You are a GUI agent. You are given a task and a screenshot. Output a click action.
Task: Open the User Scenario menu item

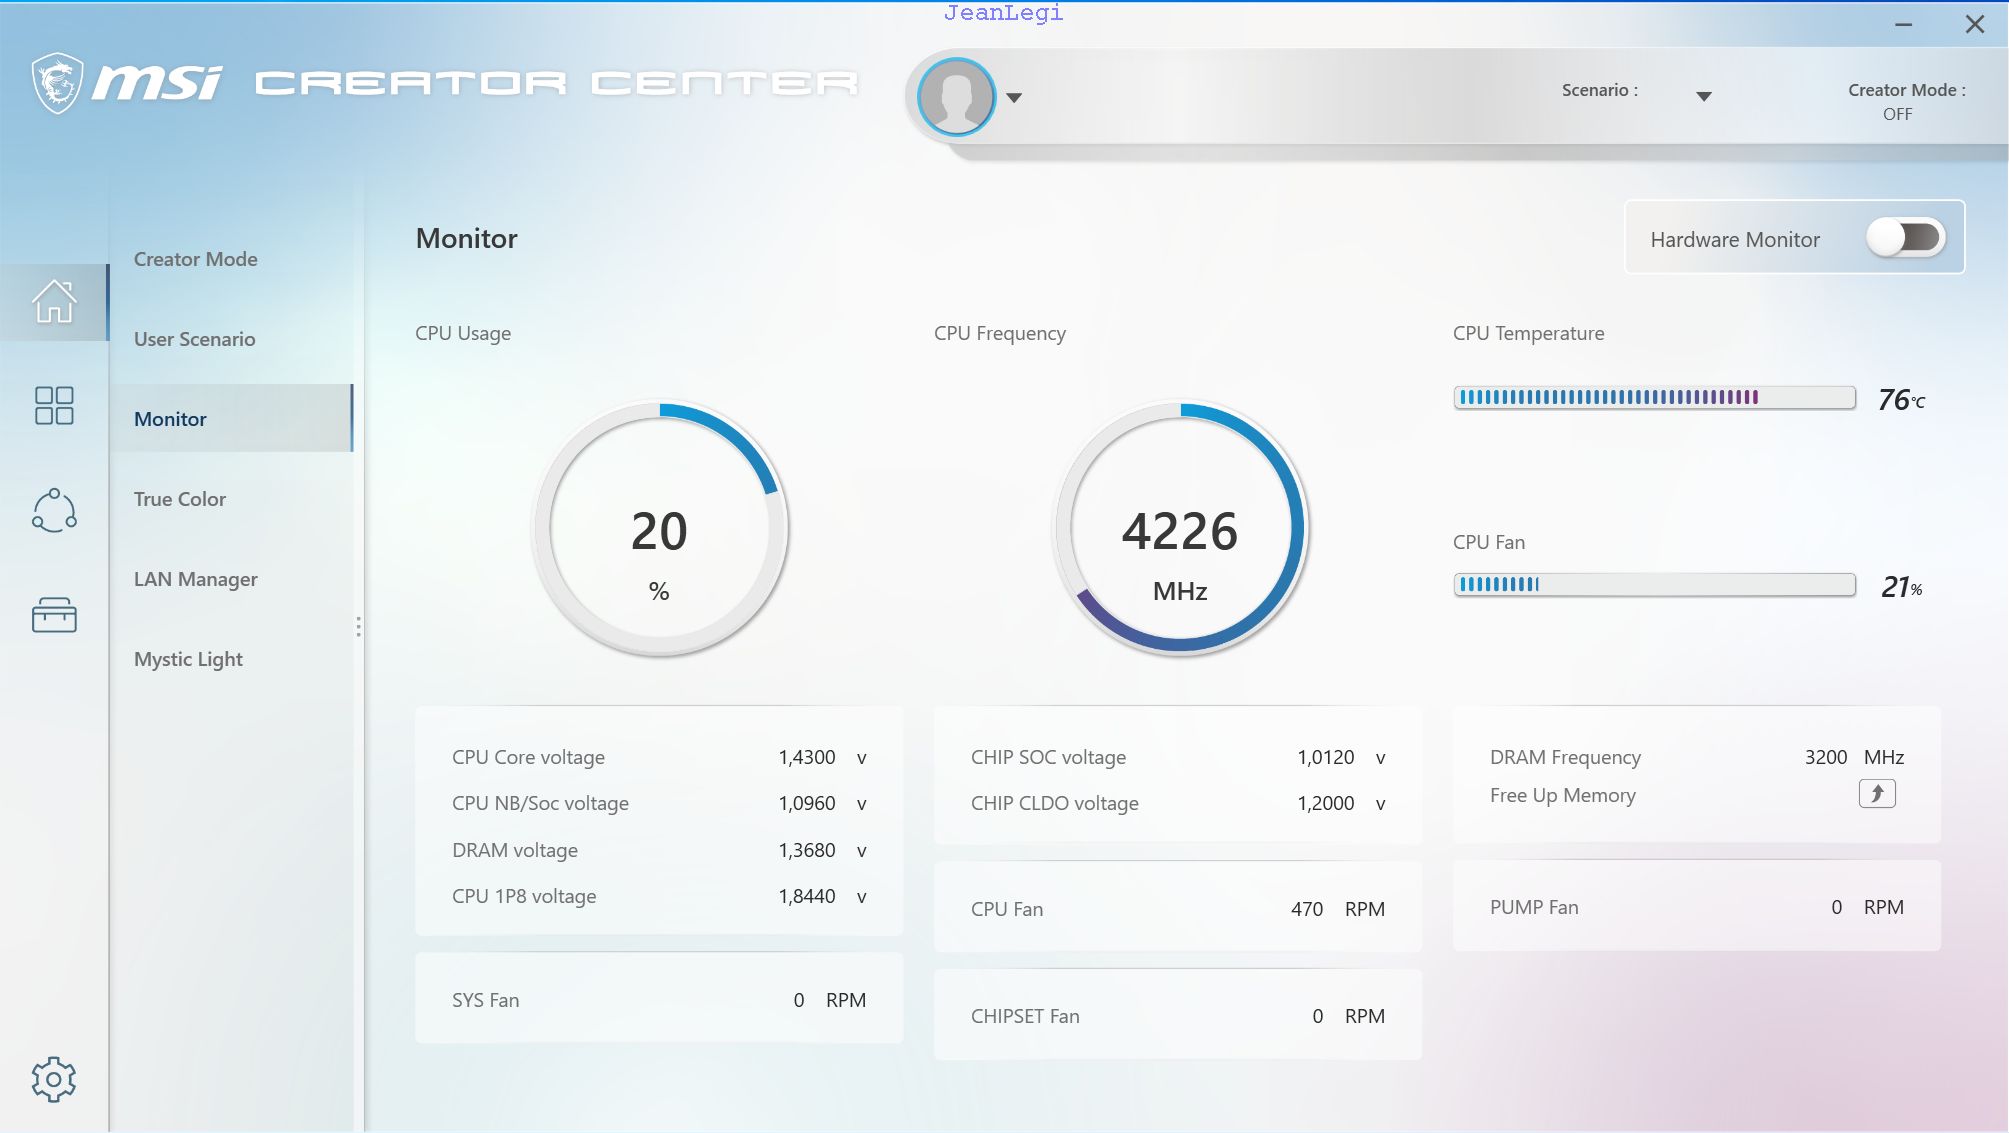195,339
